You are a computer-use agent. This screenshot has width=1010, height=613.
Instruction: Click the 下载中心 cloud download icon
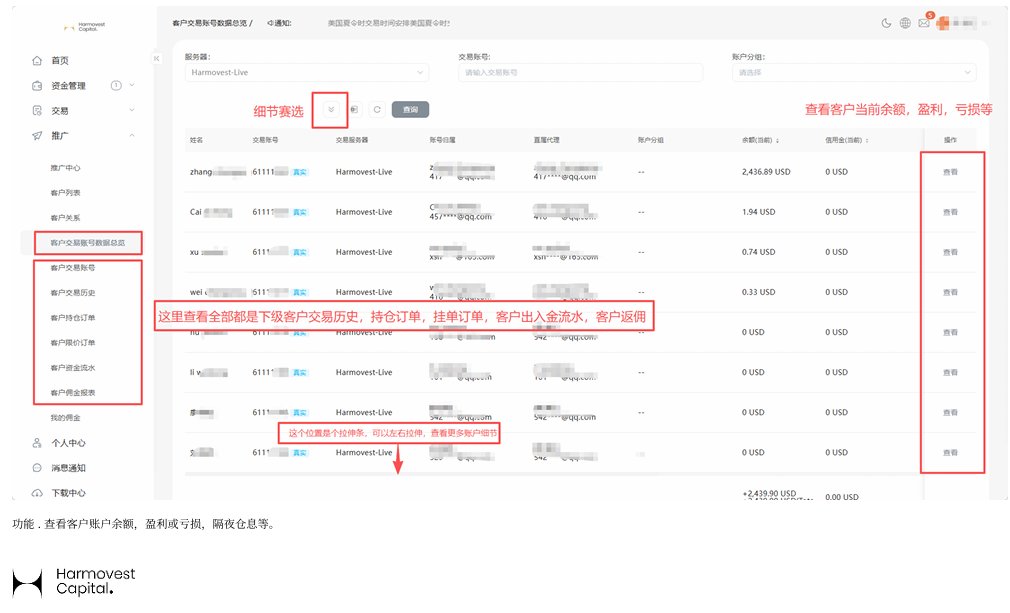tap(37, 493)
